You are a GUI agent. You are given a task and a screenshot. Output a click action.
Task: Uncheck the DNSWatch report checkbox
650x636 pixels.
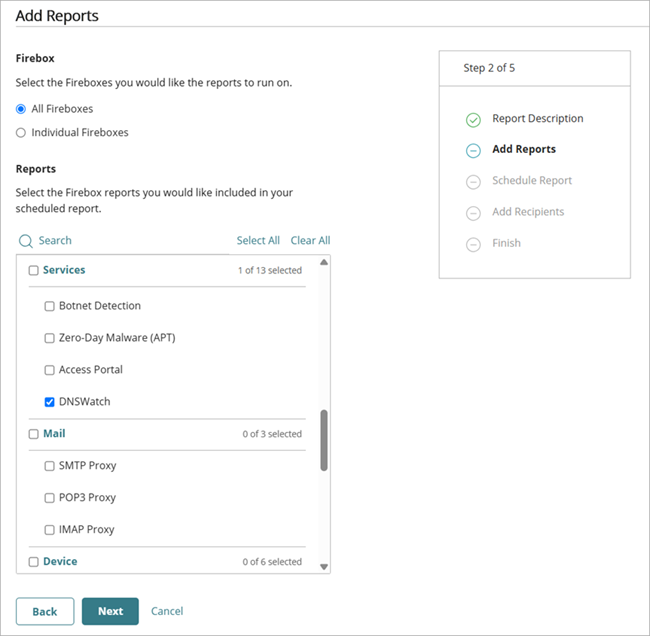click(49, 402)
